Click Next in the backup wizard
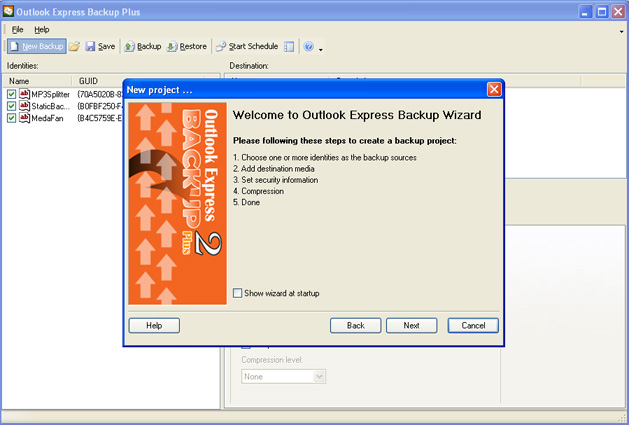Viewport: 629px width, 425px height. point(412,325)
